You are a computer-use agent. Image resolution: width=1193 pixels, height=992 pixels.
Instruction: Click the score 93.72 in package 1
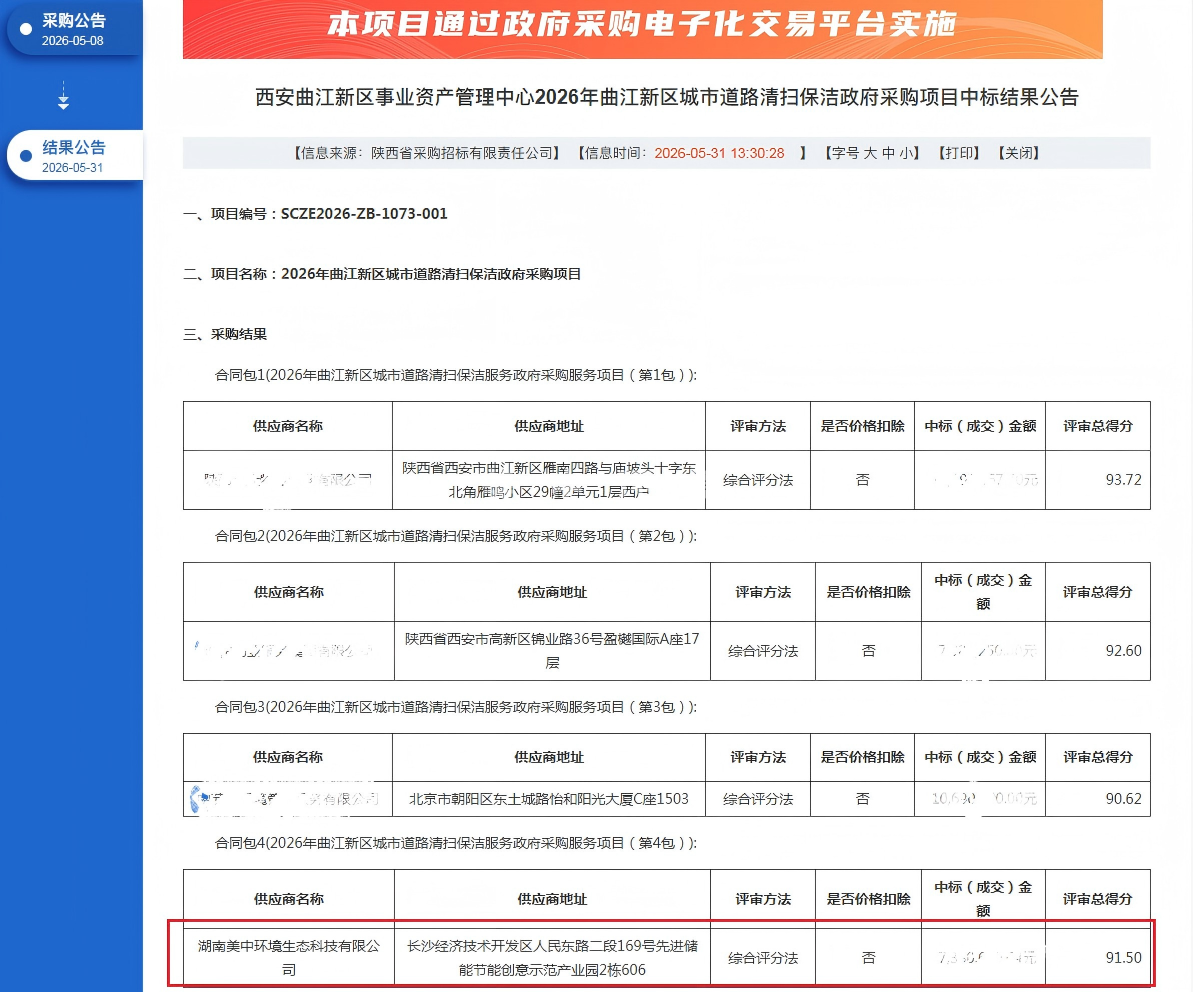[1123, 480]
